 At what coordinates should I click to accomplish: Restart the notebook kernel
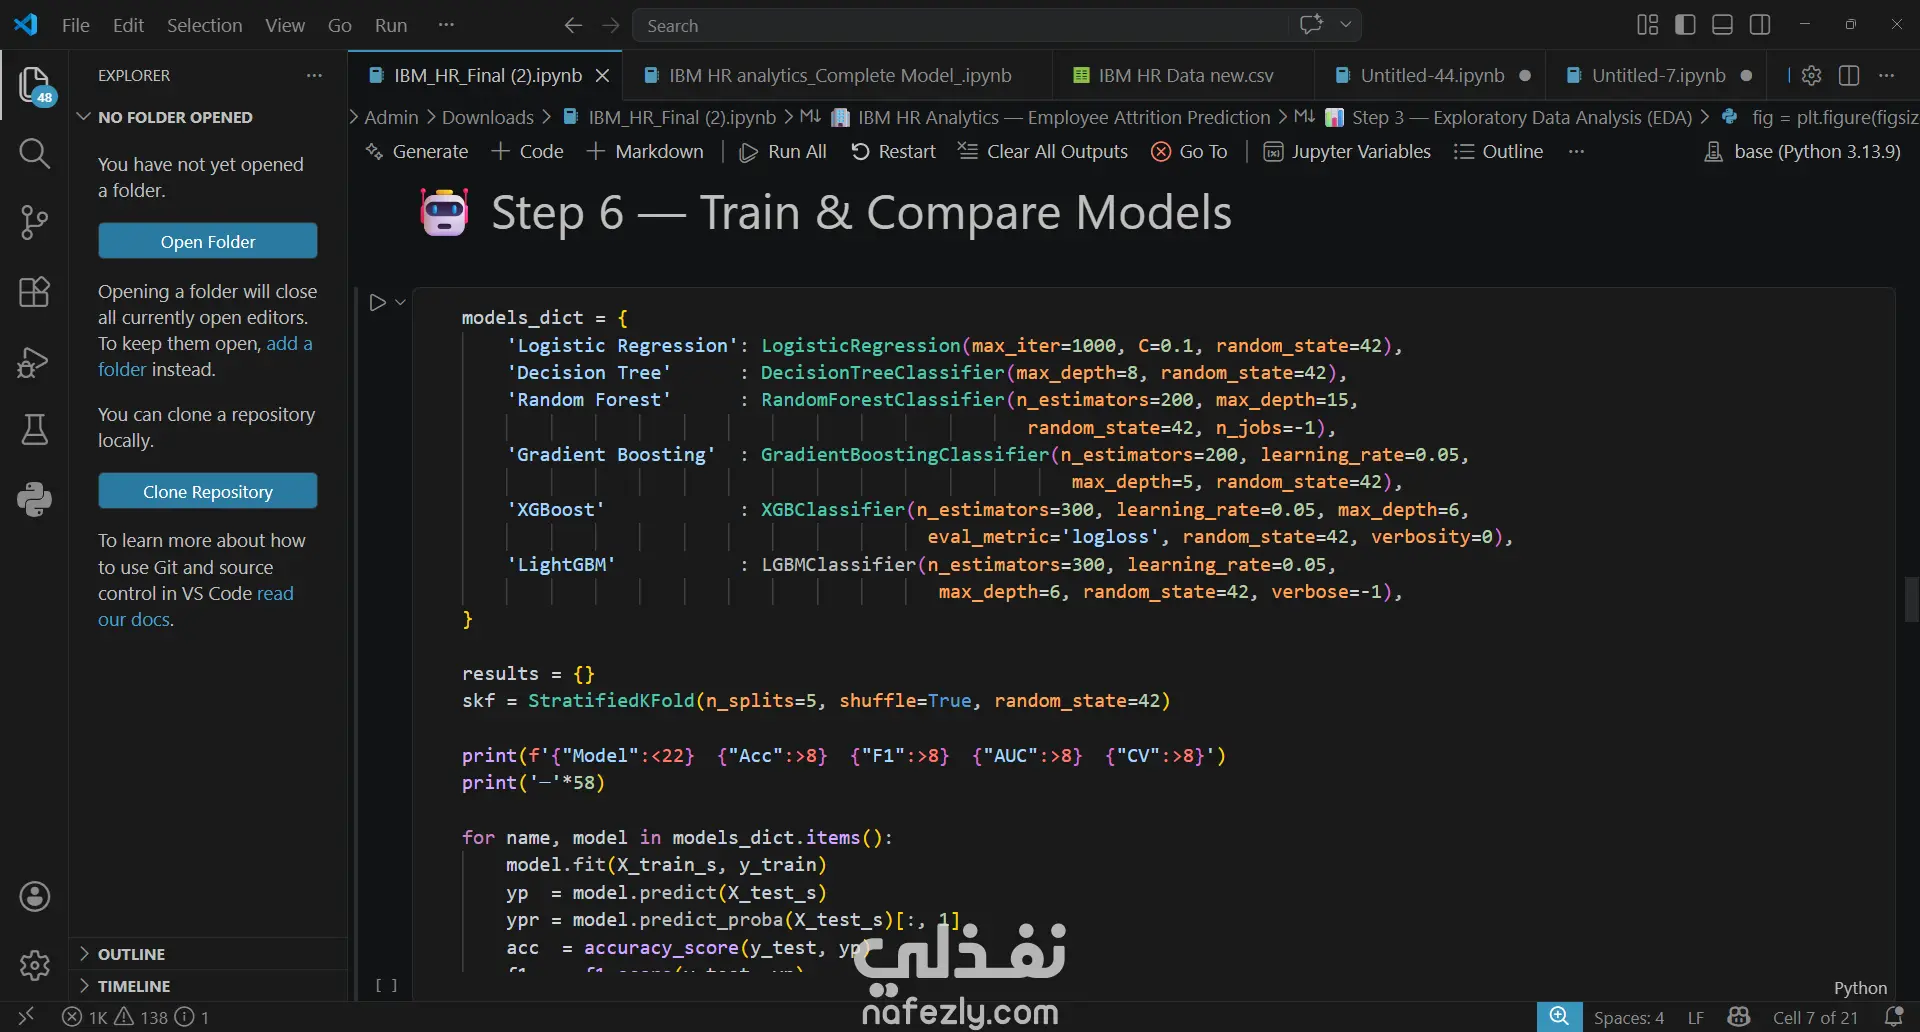(893, 152)
